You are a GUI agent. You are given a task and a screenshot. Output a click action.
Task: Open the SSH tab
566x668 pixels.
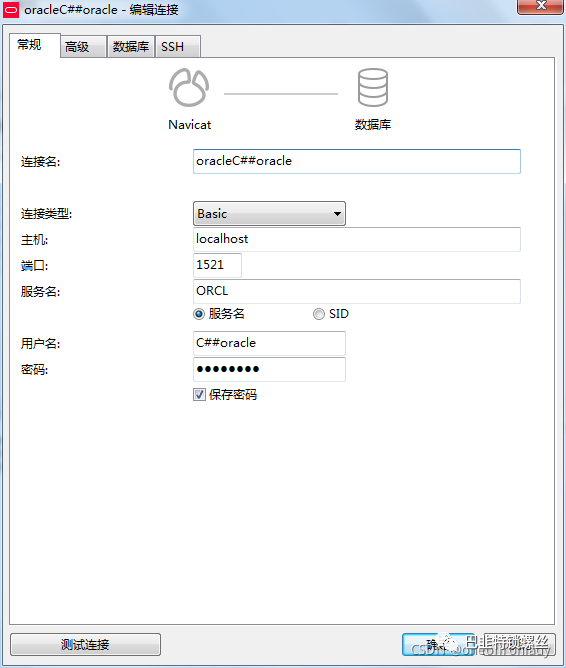coord(178,46)
